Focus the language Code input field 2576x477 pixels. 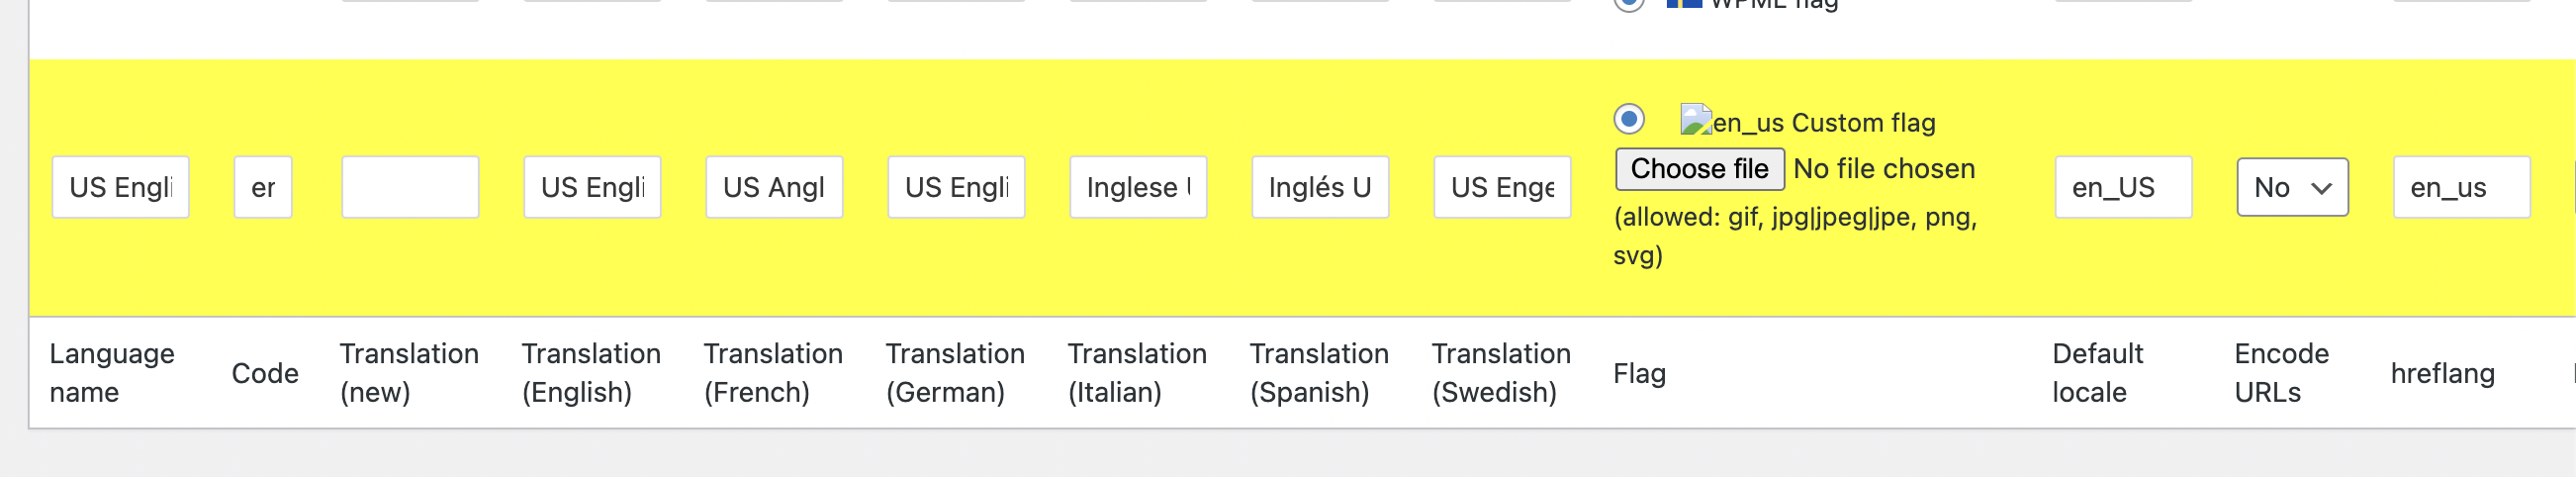(263, 187)
